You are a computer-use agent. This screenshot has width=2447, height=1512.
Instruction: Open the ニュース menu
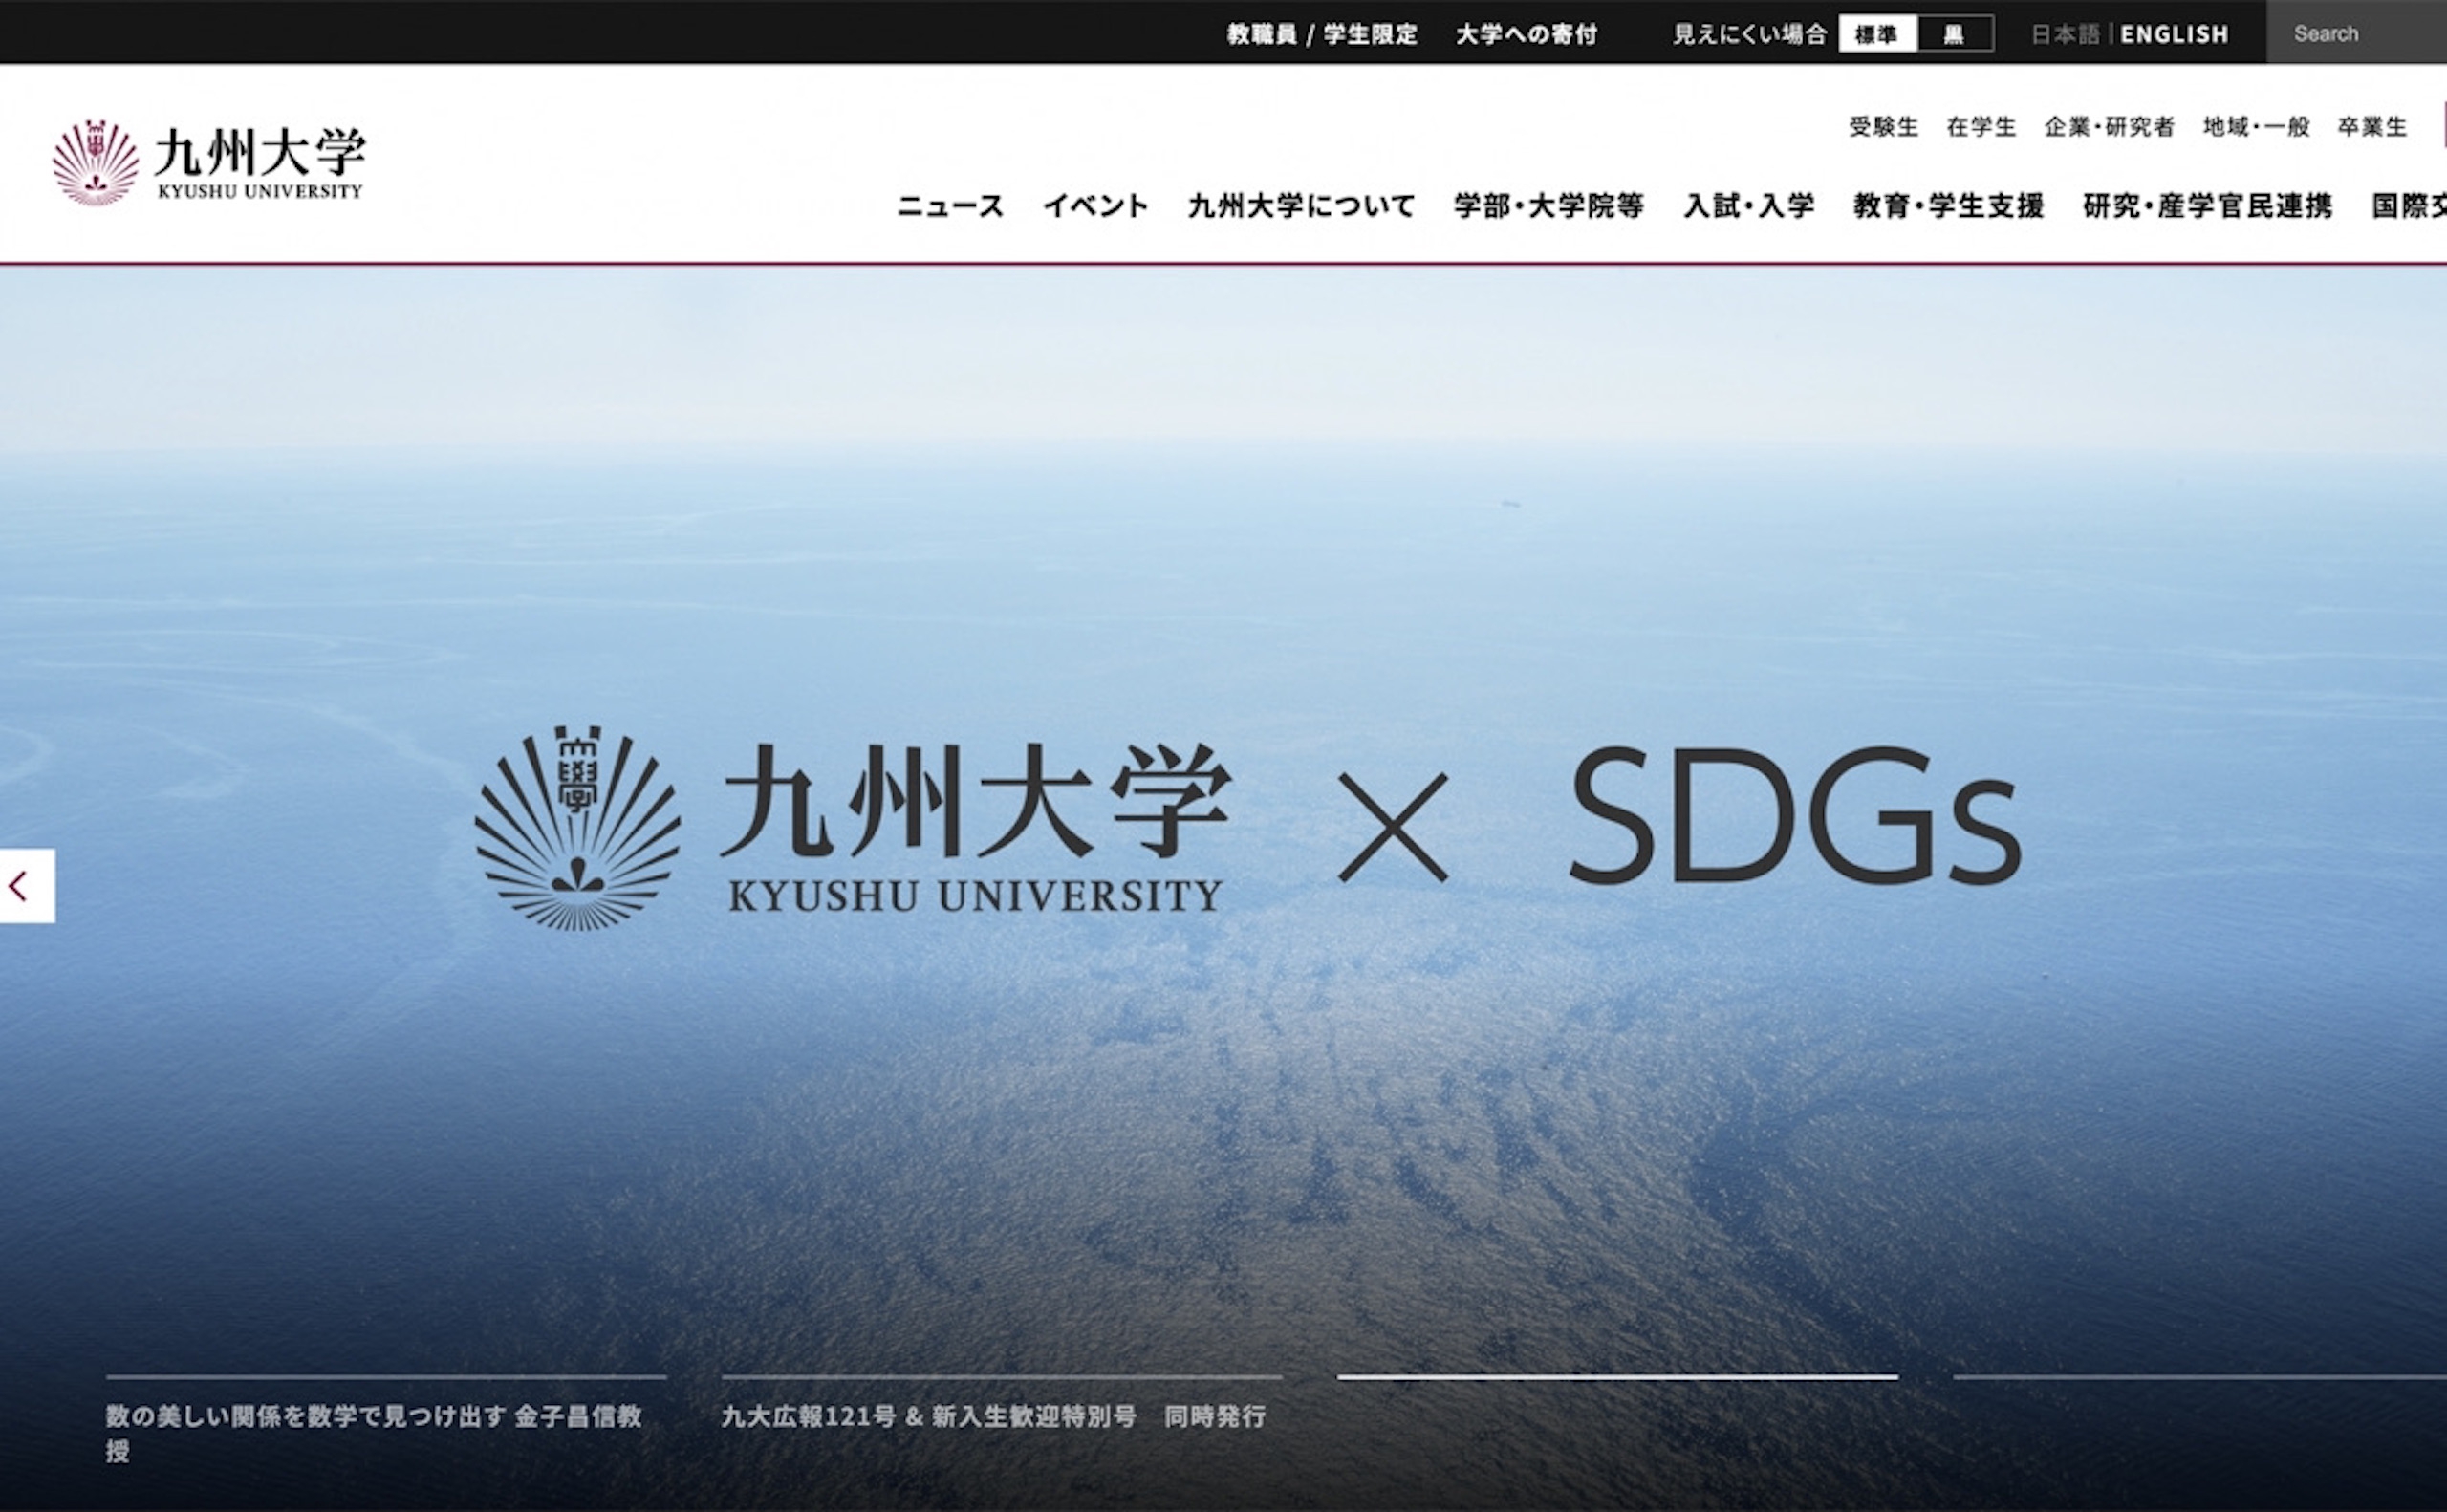[950, 206]
